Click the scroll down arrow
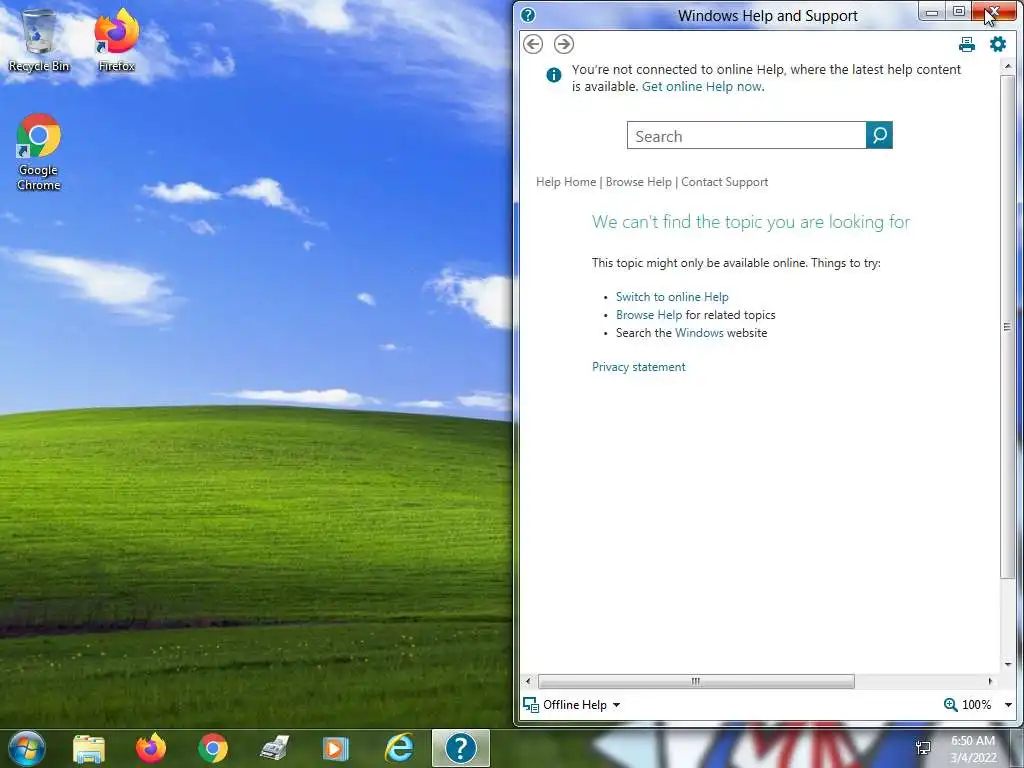 pos(1008,664)
